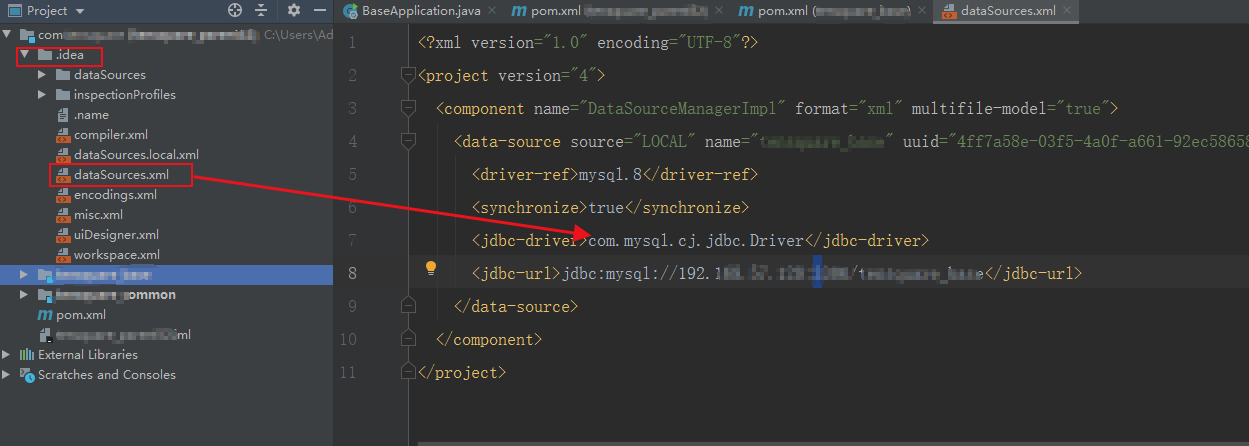This screenshot has height=446, width=1249.
Task: Click the misc.xml file icon
Action: tap(63, 215)
